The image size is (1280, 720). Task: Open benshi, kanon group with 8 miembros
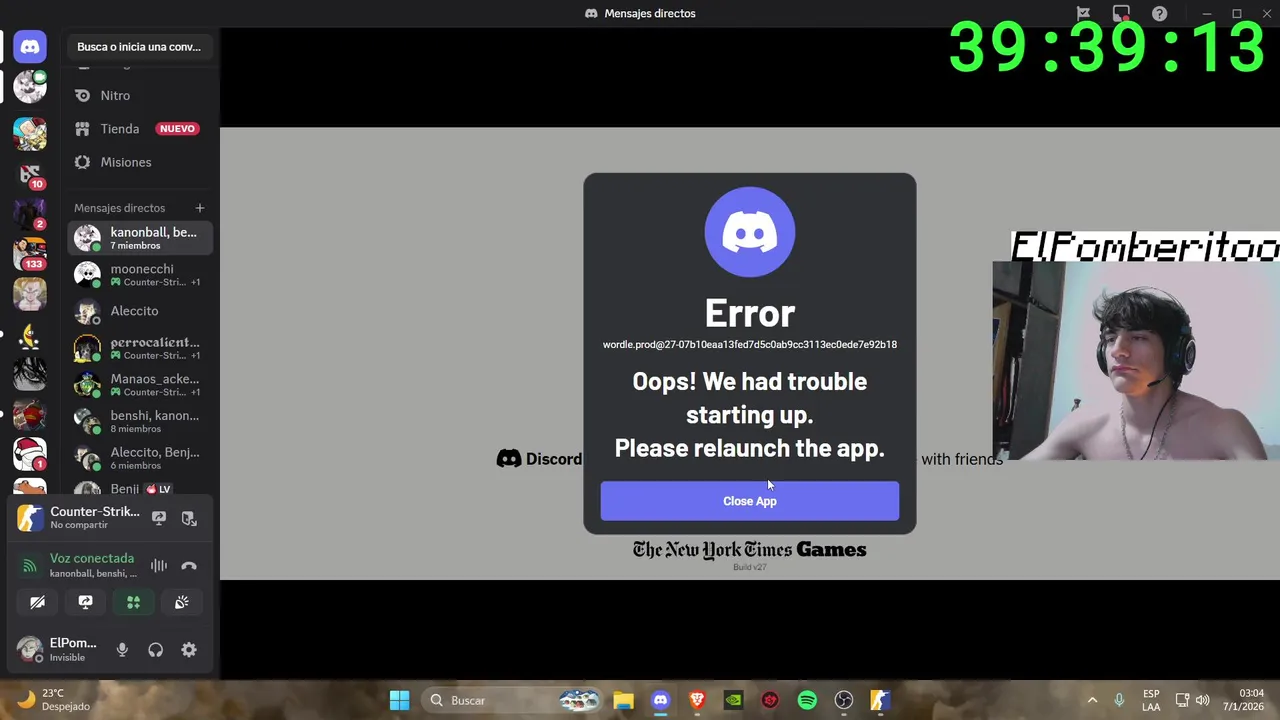(140, 421)
